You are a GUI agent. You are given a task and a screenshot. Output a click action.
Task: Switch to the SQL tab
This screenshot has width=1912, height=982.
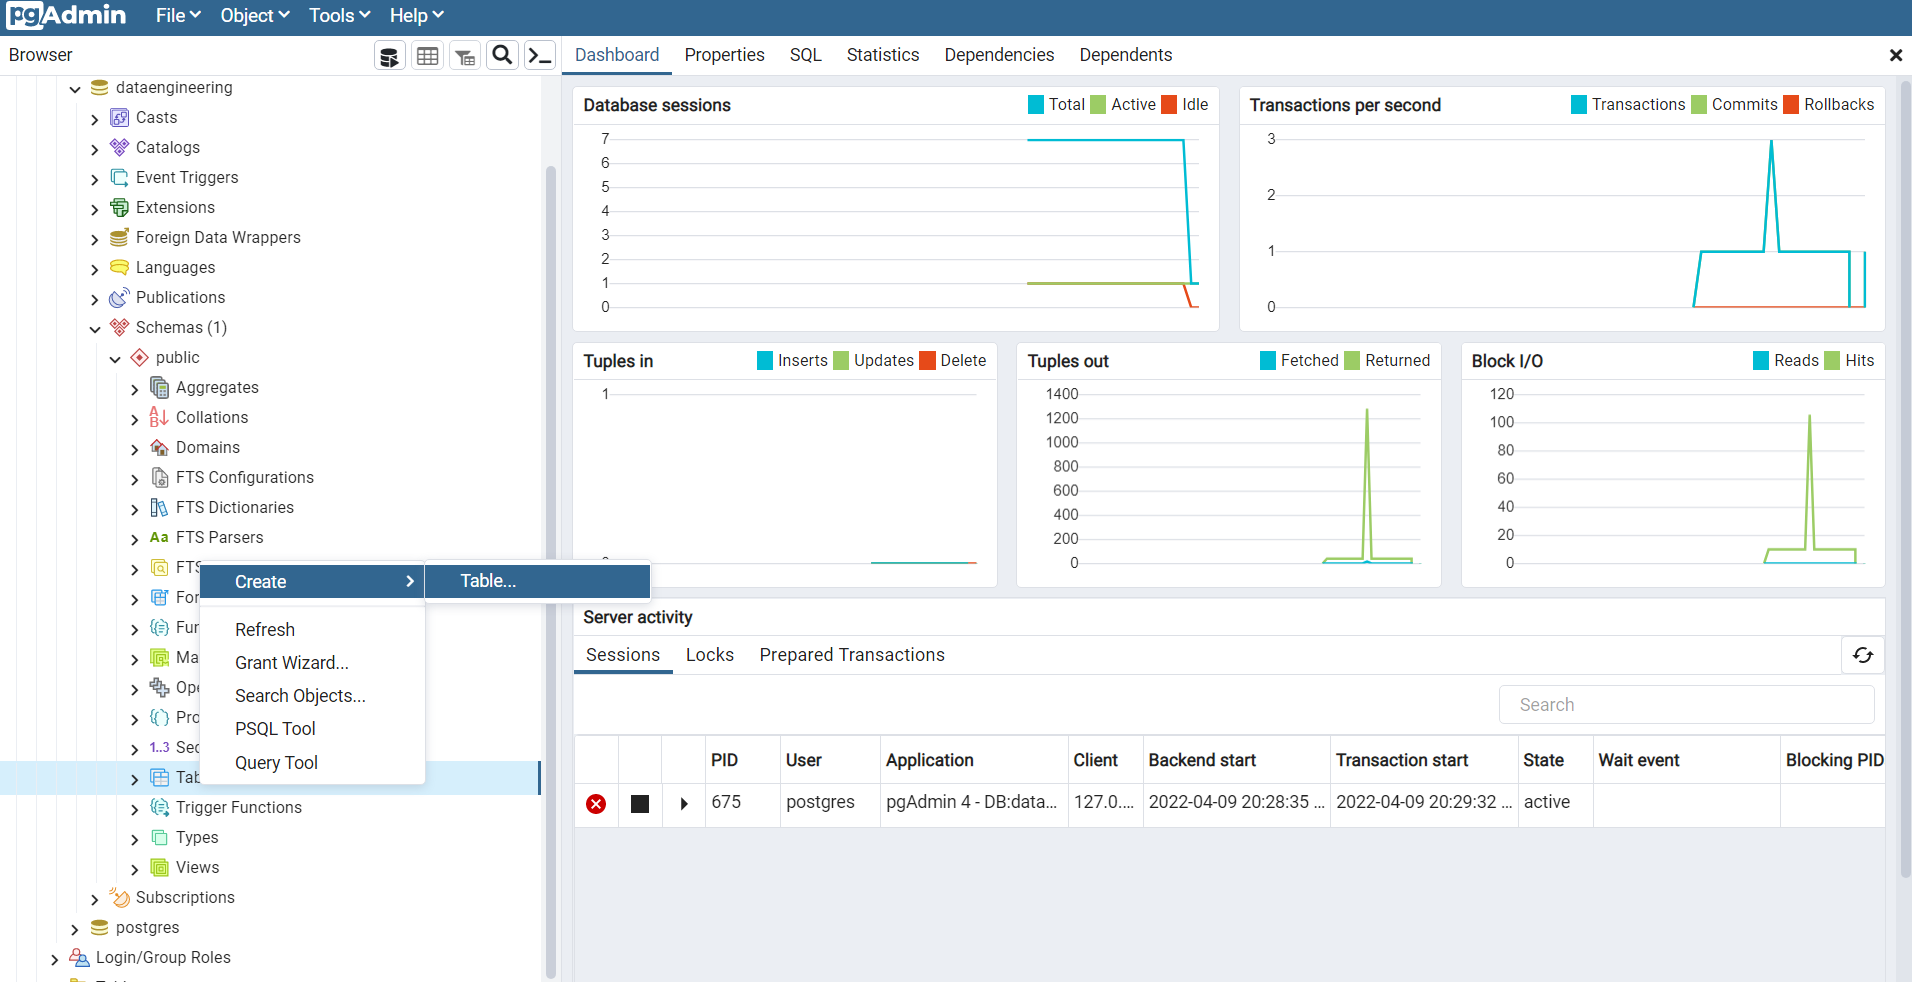805,55
